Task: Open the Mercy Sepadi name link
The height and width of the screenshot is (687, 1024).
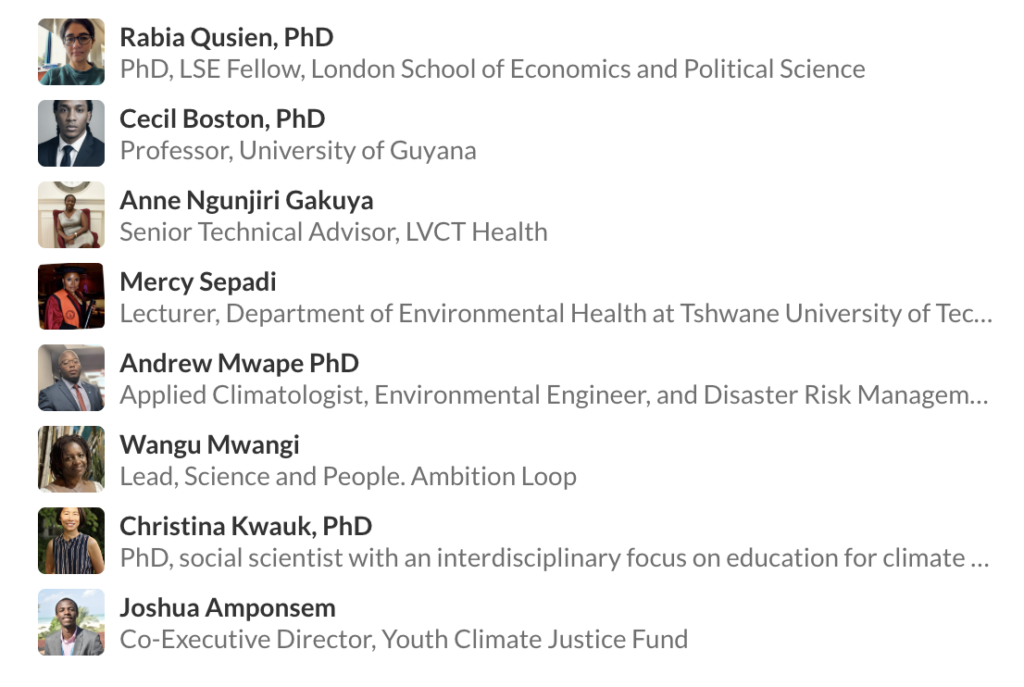Action: pos(198,282)
